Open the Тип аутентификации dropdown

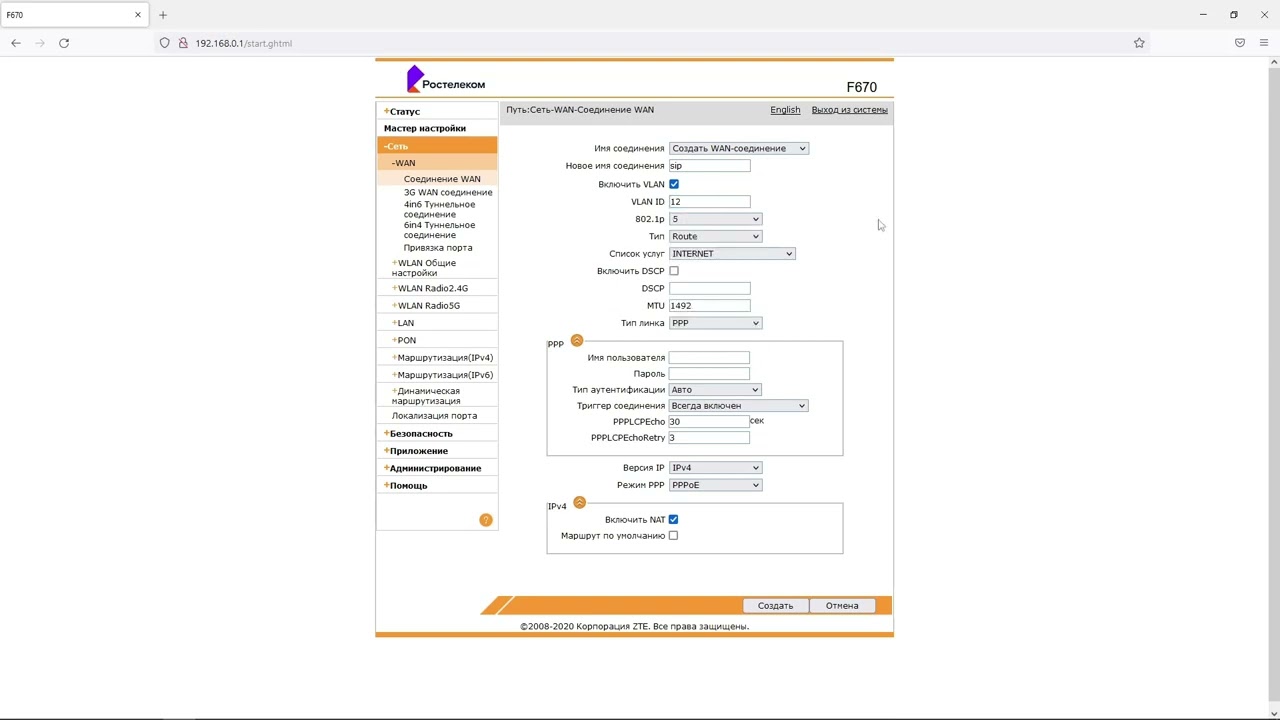click(x=715, y=390)
